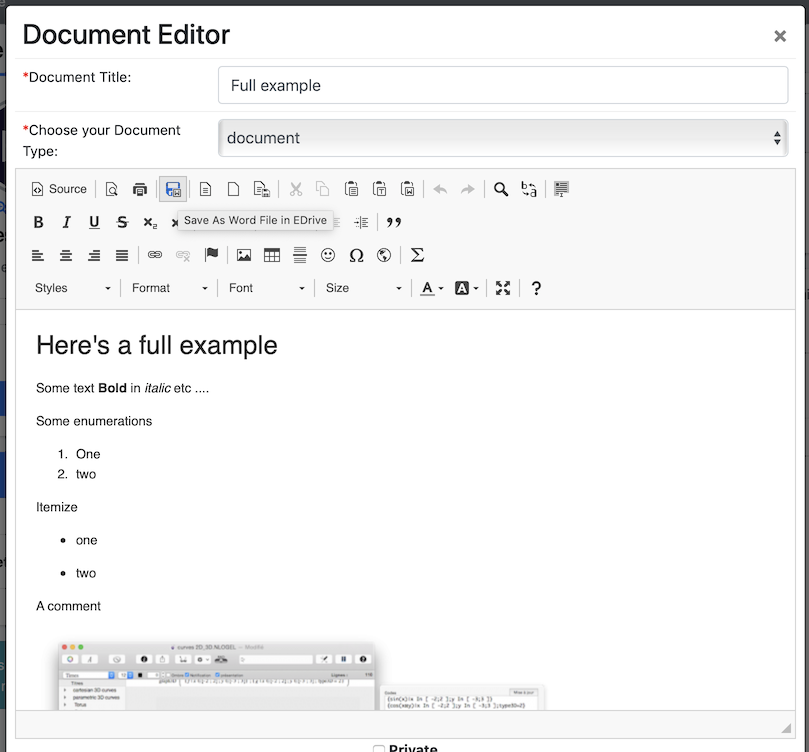Click Paste from Word icon
The height and width of the screenshot is (752, 809).
pyautogui.click(x=407, y=189)
